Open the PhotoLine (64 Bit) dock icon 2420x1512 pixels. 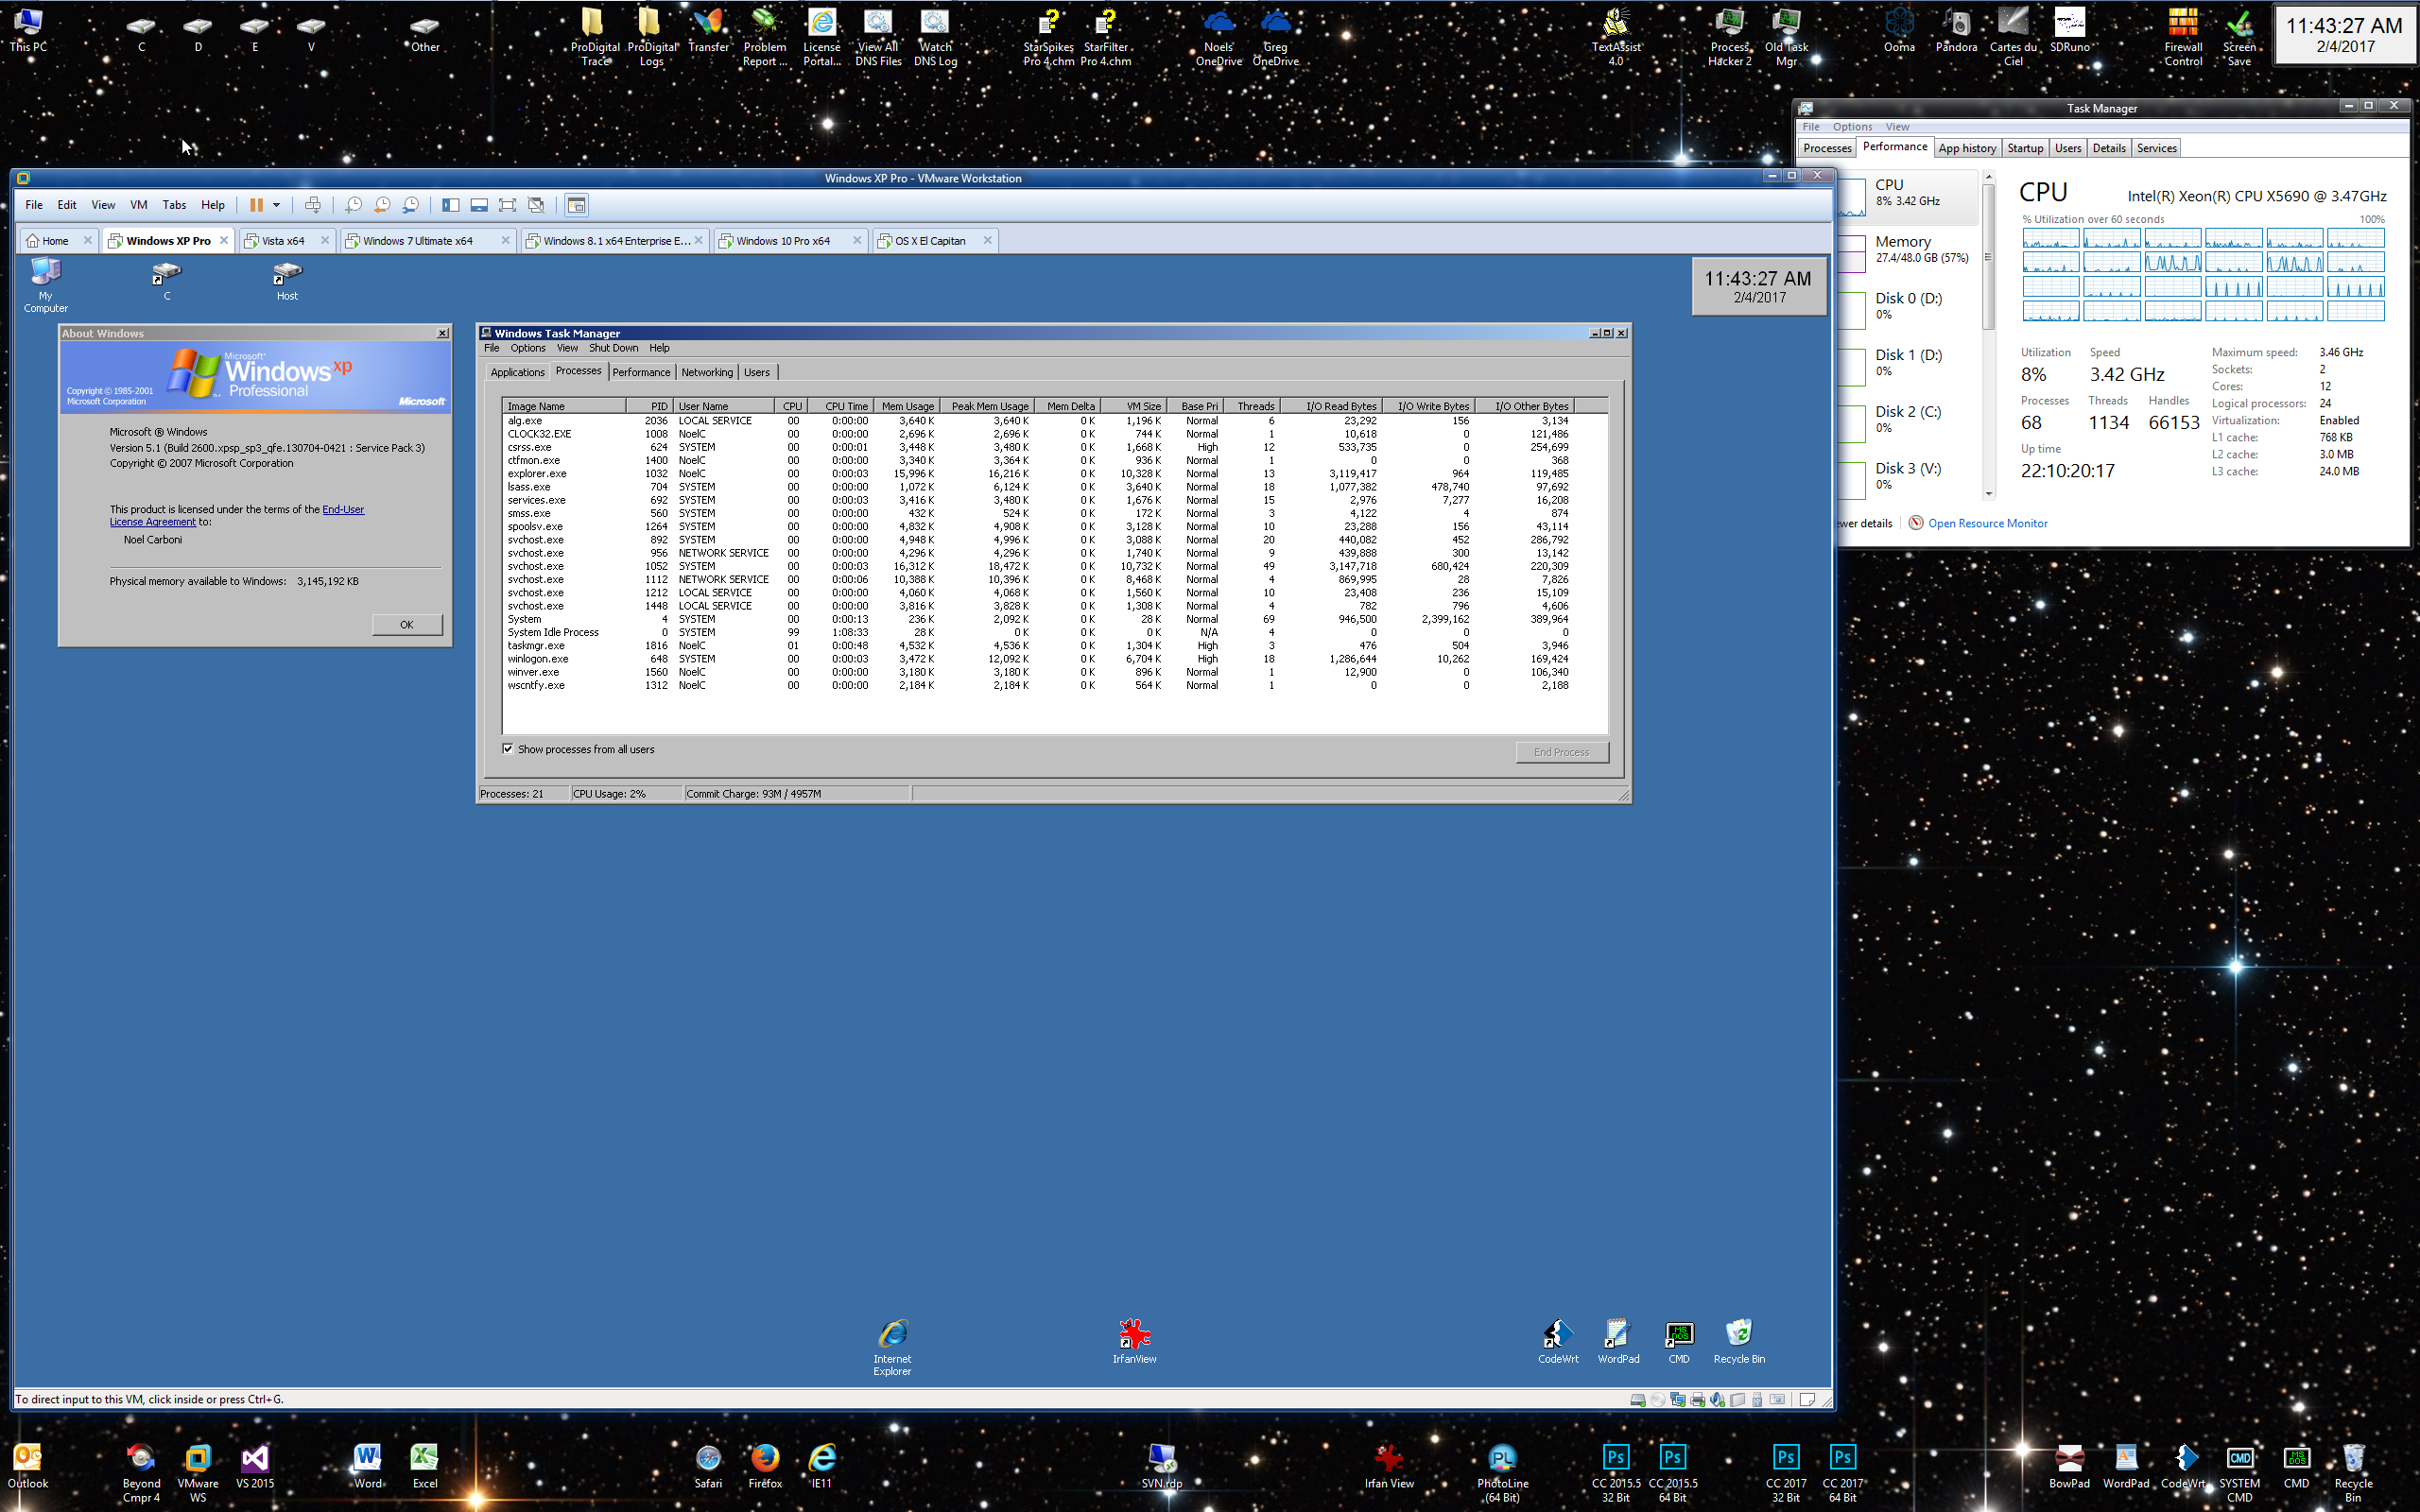1502,1472
